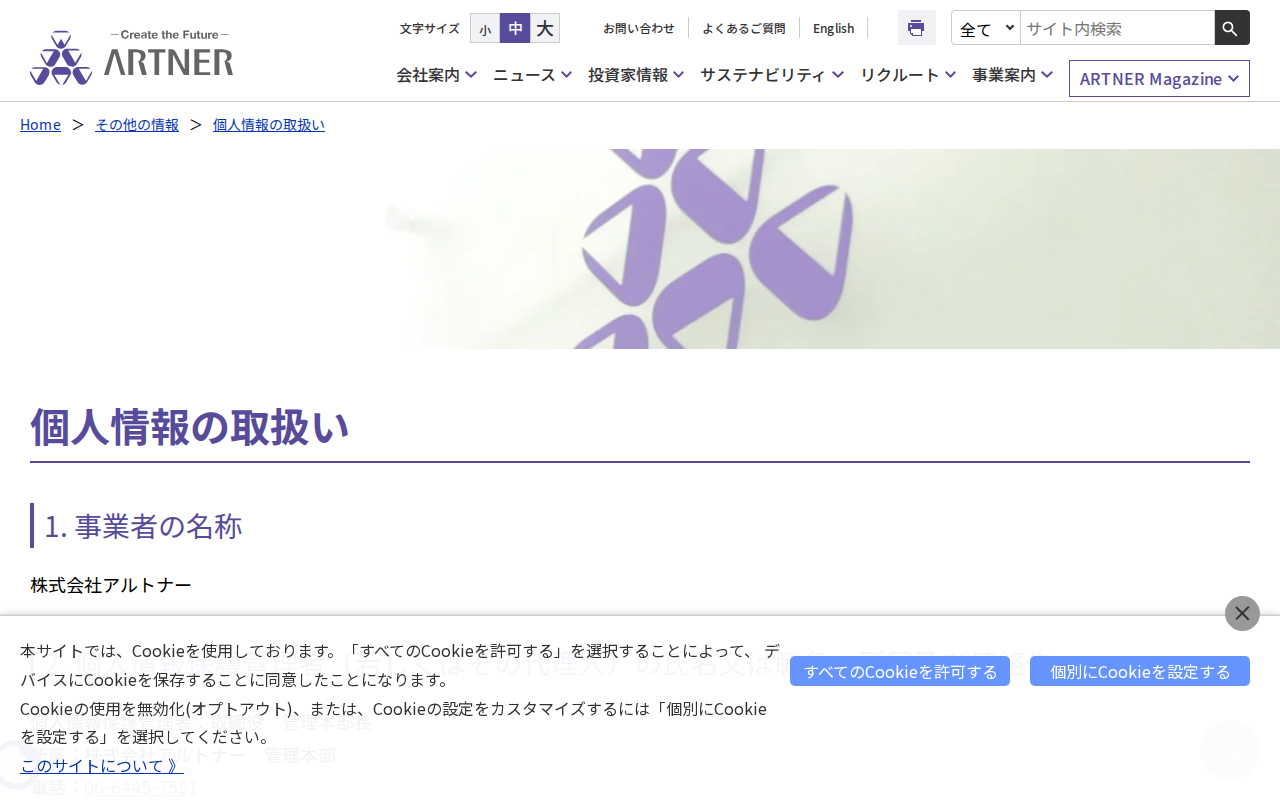Click the 個人情報の取扱い page heading
Viewport: 1280px width, 800px height.
coord(190,427)
